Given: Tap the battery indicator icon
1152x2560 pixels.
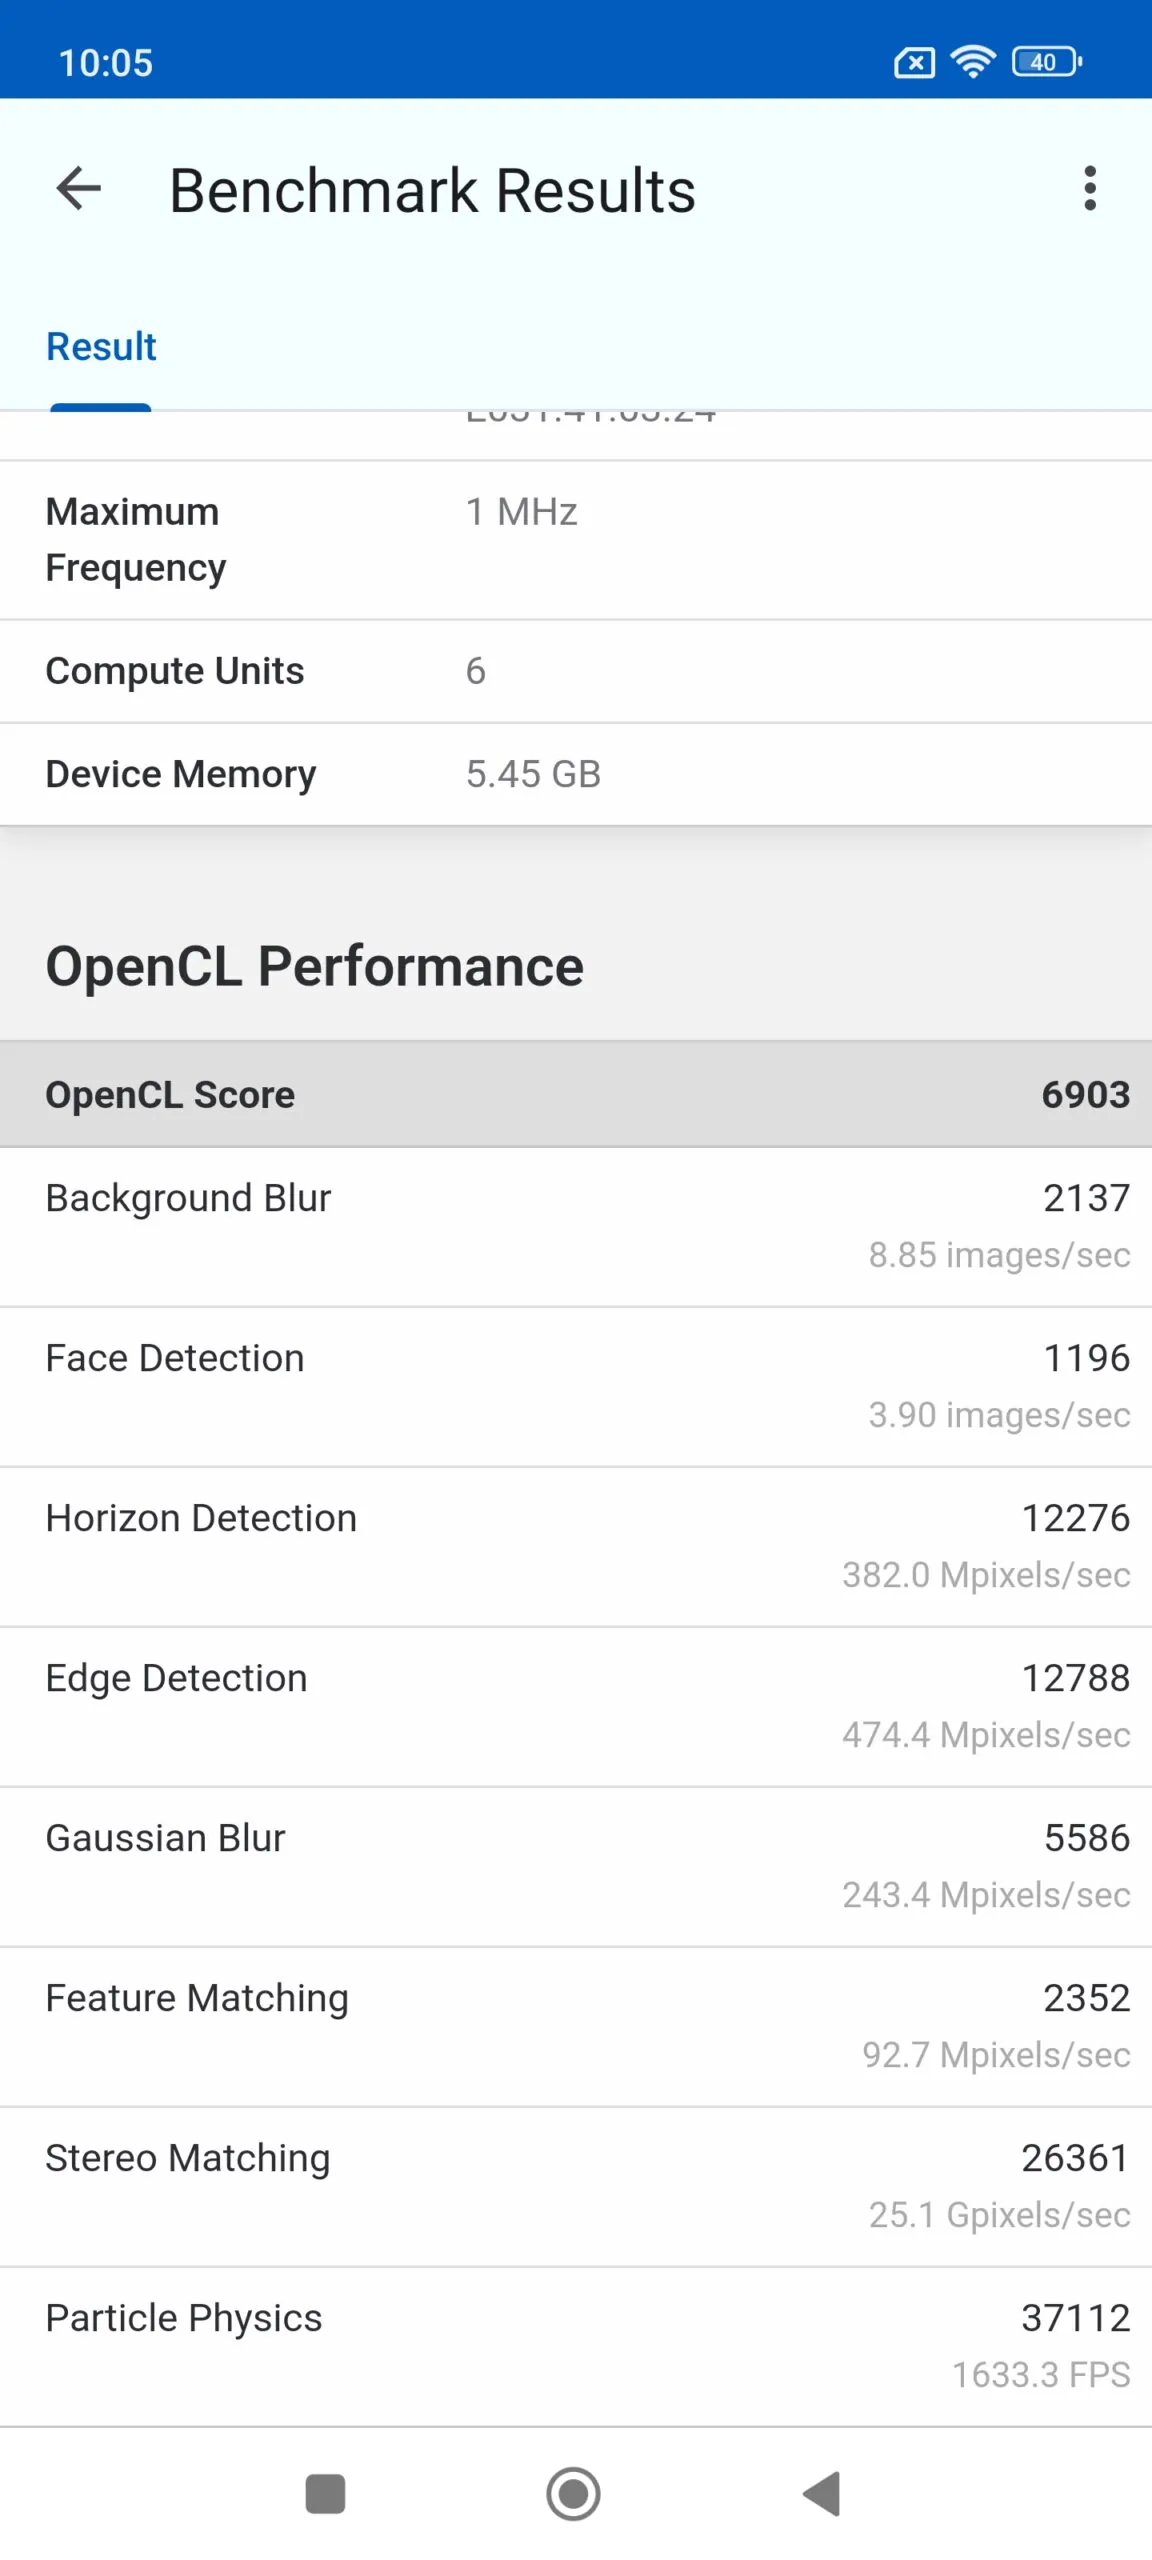Looking at the screenshot, I should point(1046,62).
